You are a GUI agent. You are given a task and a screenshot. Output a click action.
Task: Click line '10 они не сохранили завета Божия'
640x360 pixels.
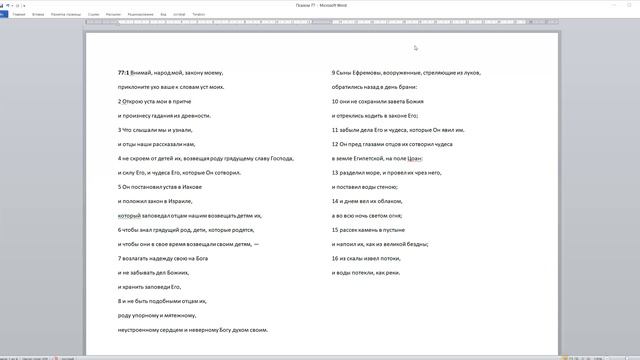pyautogui.click(x=378, y=101)
